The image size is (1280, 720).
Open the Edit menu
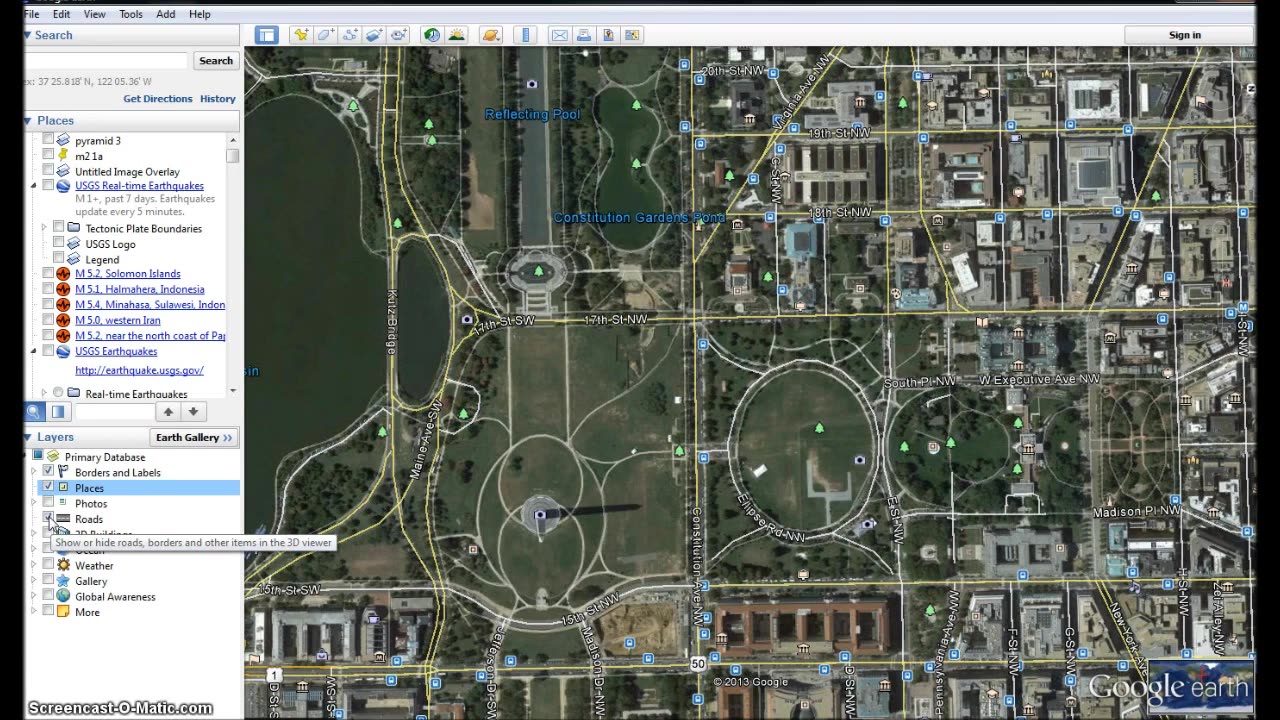[62, 14]
